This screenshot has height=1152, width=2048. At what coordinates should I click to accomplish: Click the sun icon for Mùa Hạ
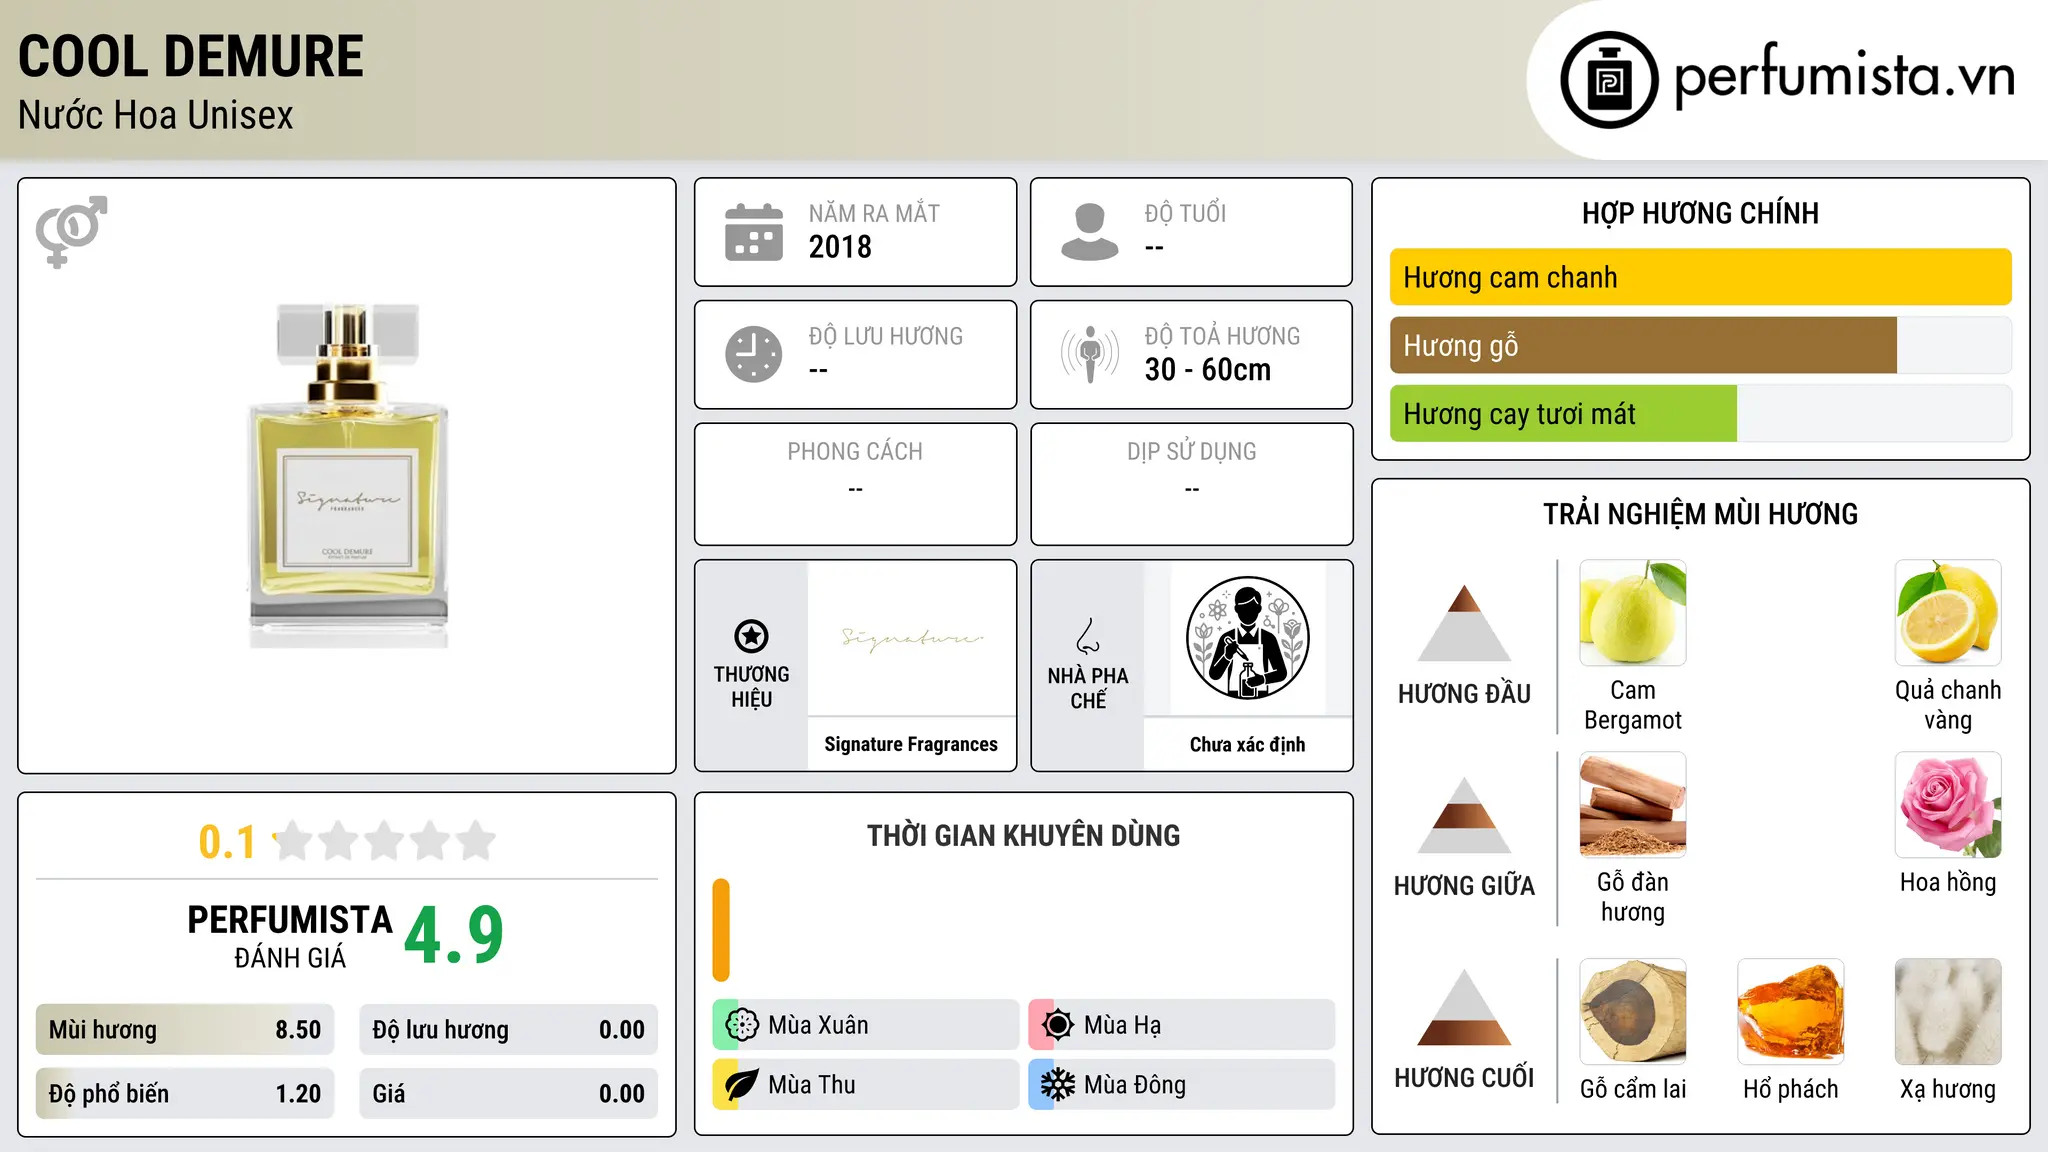pos(1057,1025)
